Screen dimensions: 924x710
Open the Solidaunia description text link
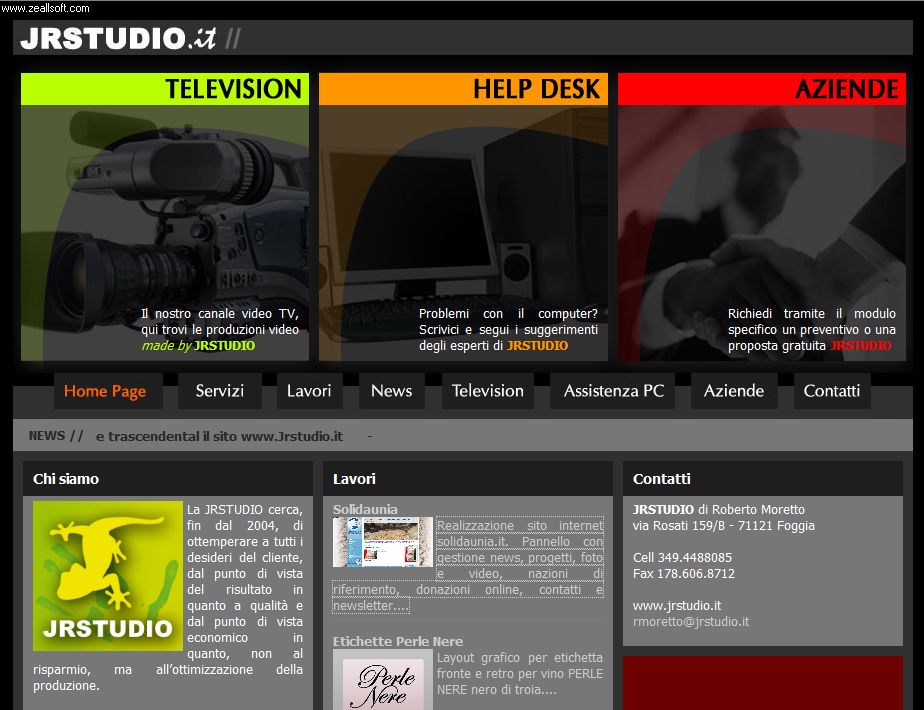click(468, 566)
